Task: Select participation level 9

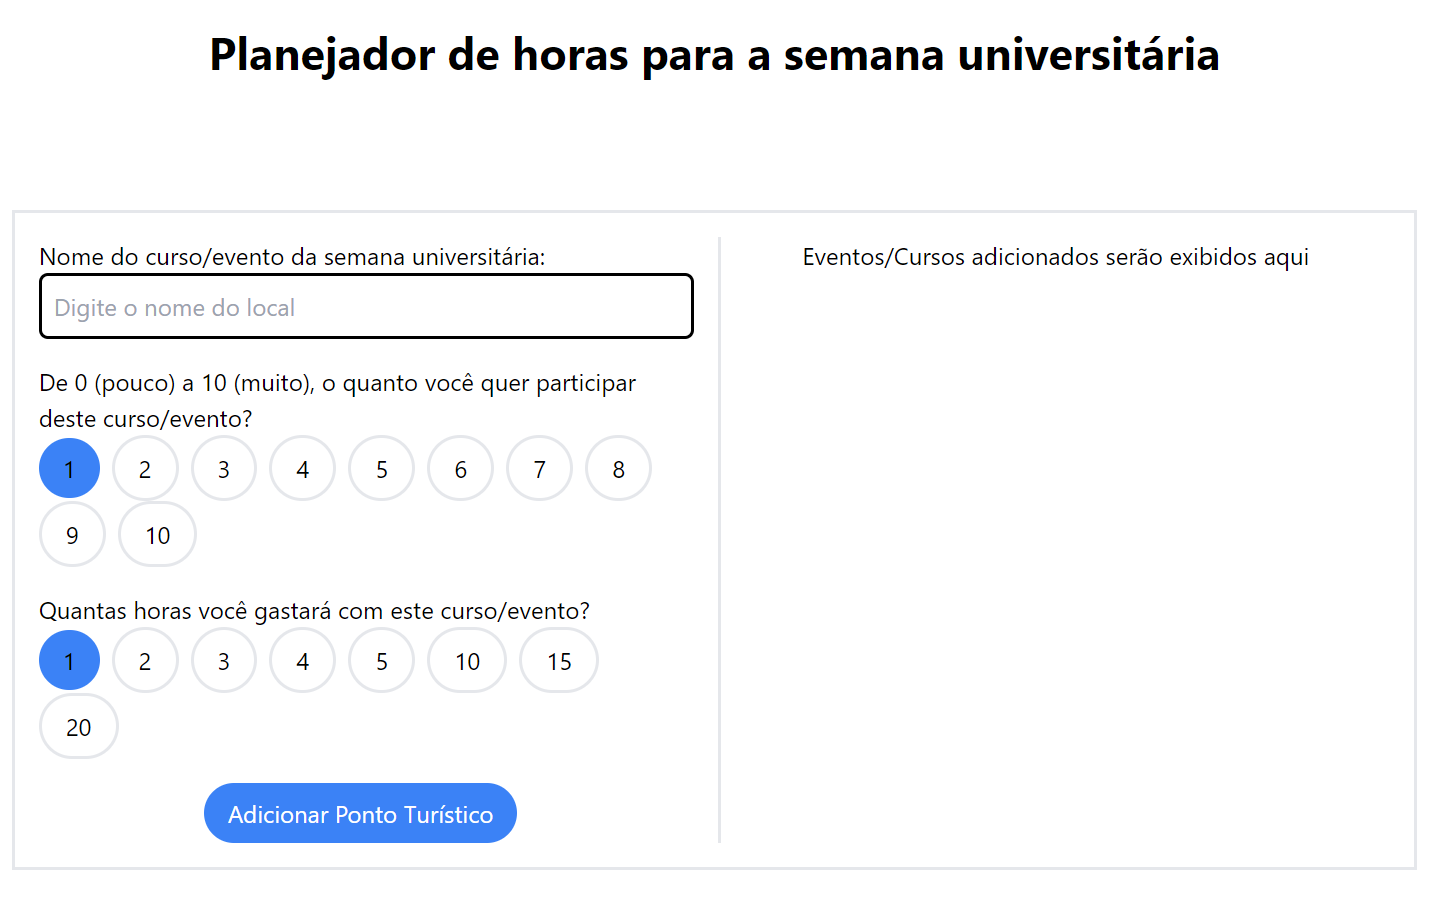Action: tap(72, 534)
